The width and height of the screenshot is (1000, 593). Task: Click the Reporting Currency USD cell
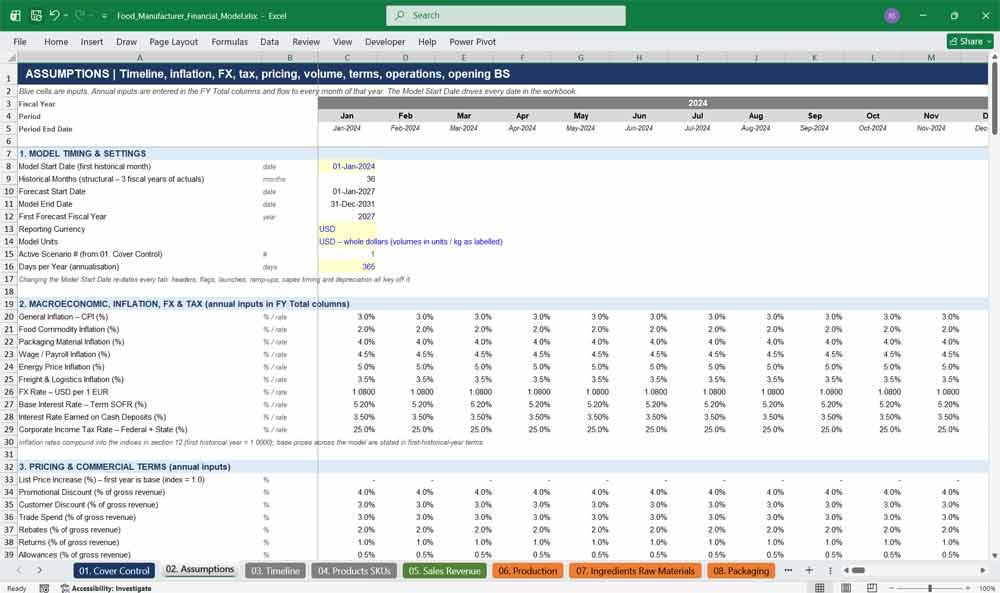[348, 229]
